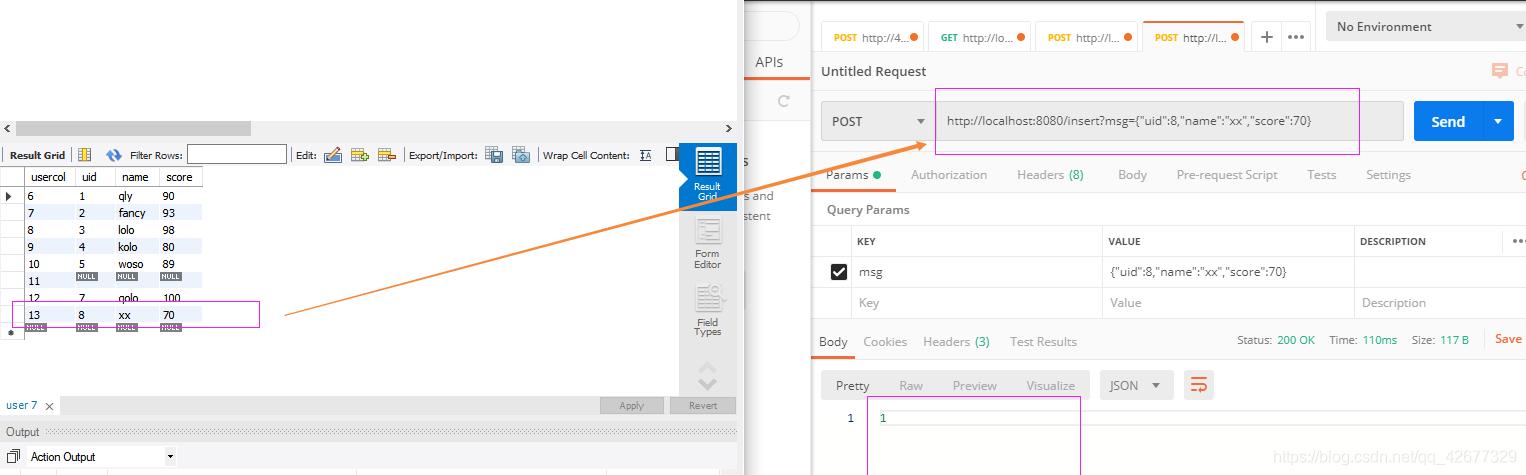Open the response Headers (3) tab
Viewport: 1526px width, 475px height.
956,342
